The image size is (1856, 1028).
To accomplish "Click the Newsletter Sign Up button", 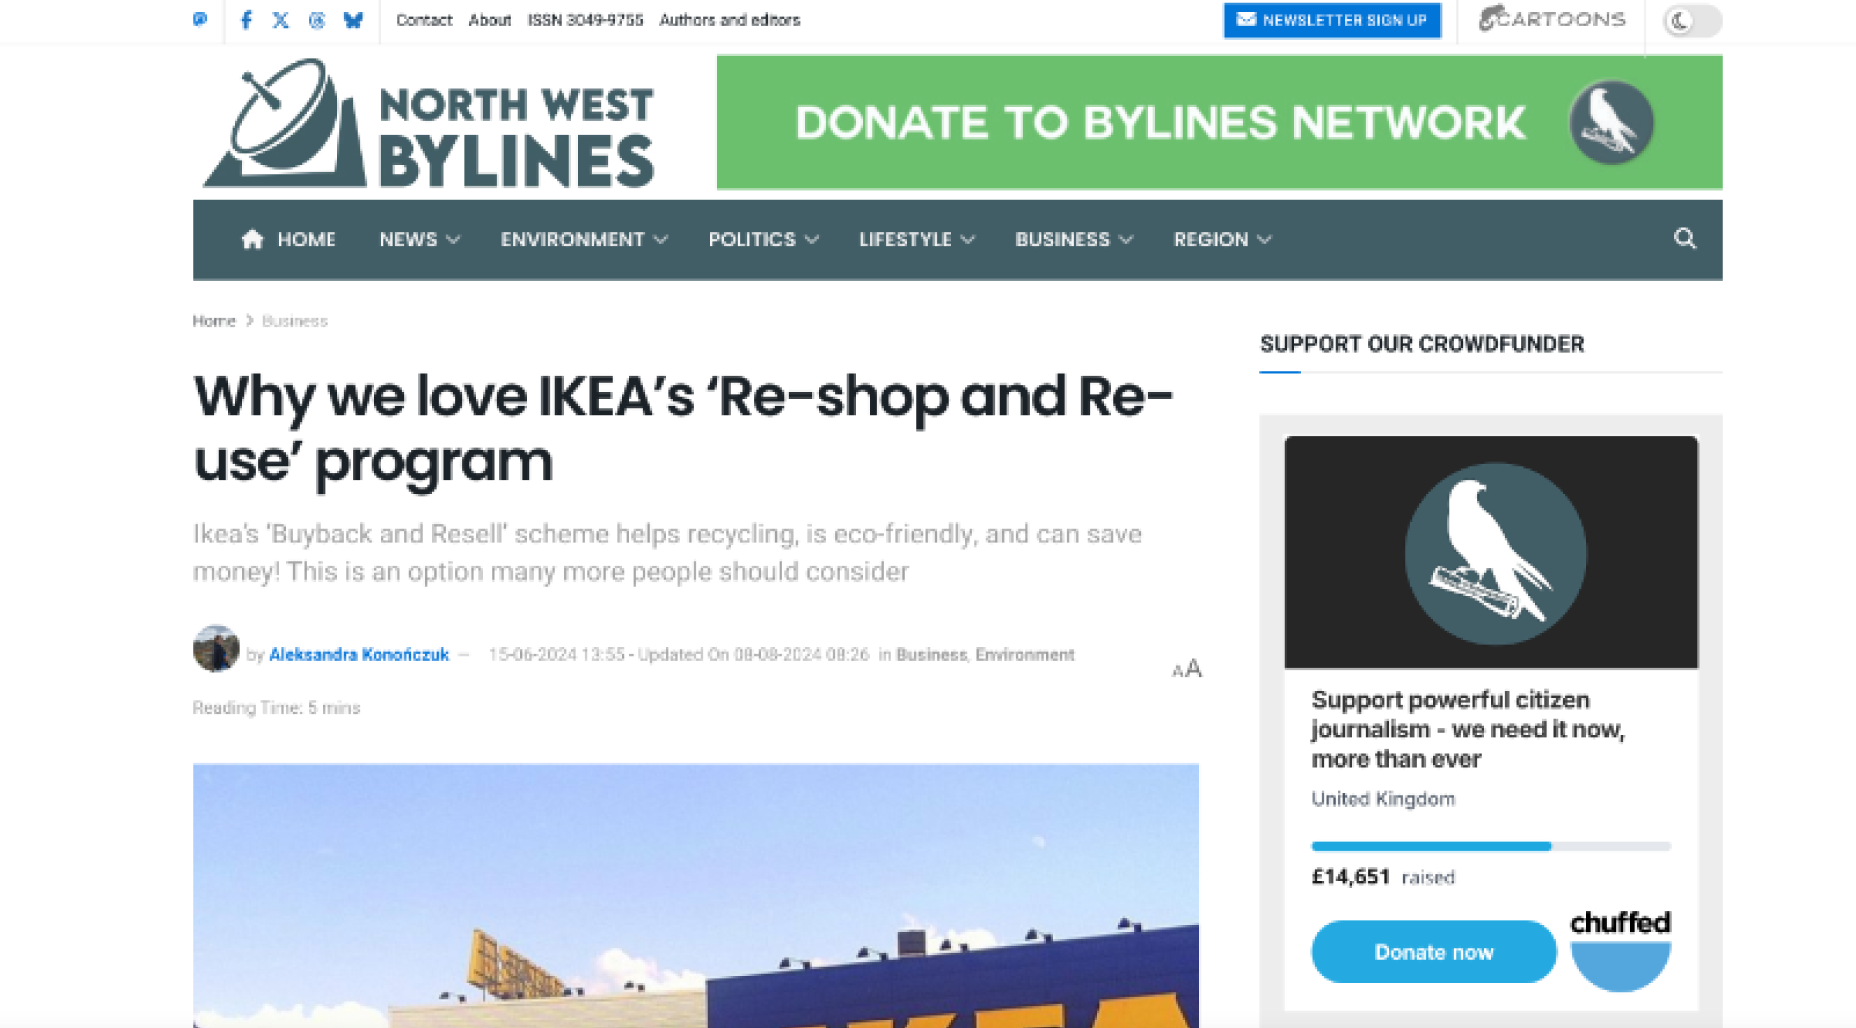I will (x=1332, y=20).
